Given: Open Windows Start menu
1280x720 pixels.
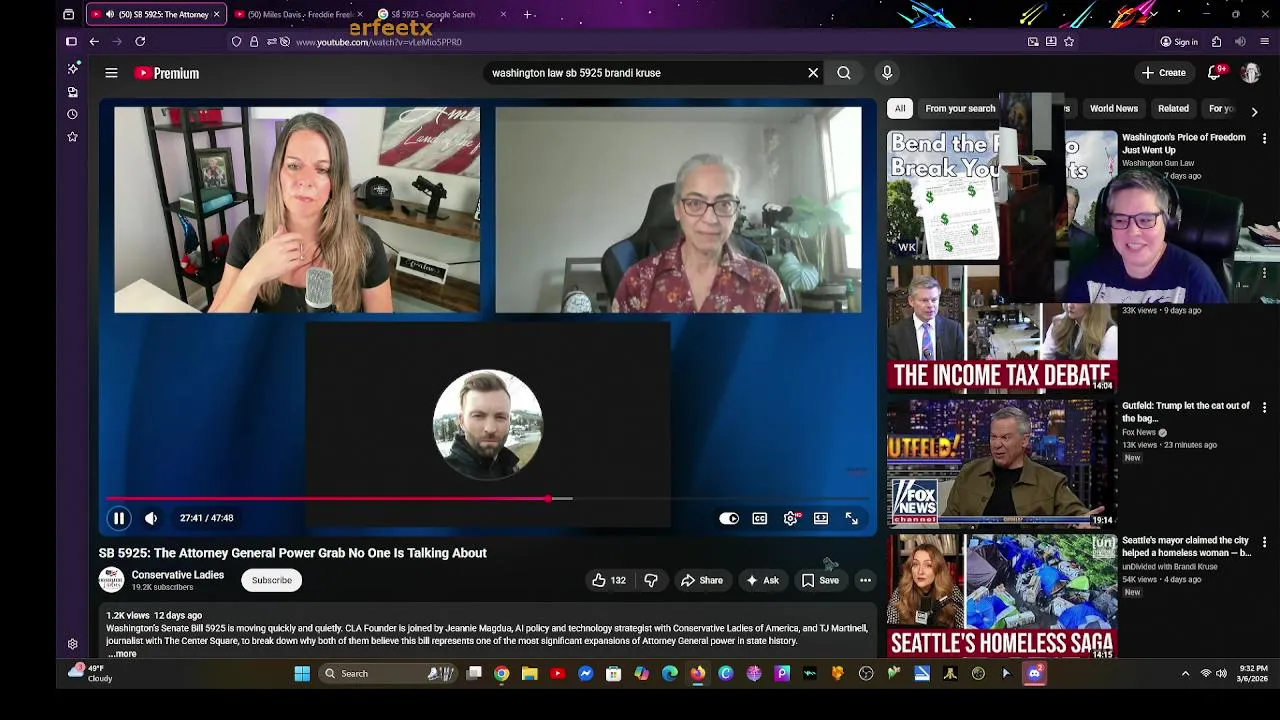Looking at the screenshot, I should [301, 674].
